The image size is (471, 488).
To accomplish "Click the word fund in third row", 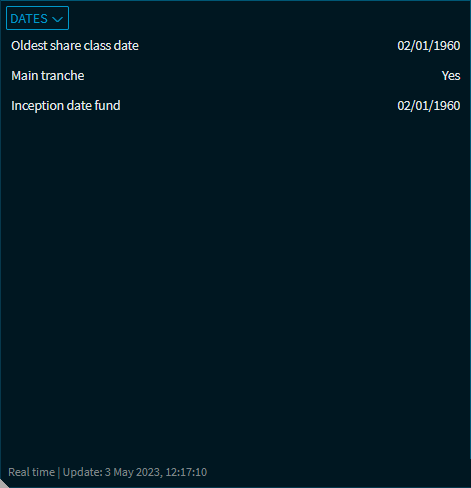I will (107, 106).
